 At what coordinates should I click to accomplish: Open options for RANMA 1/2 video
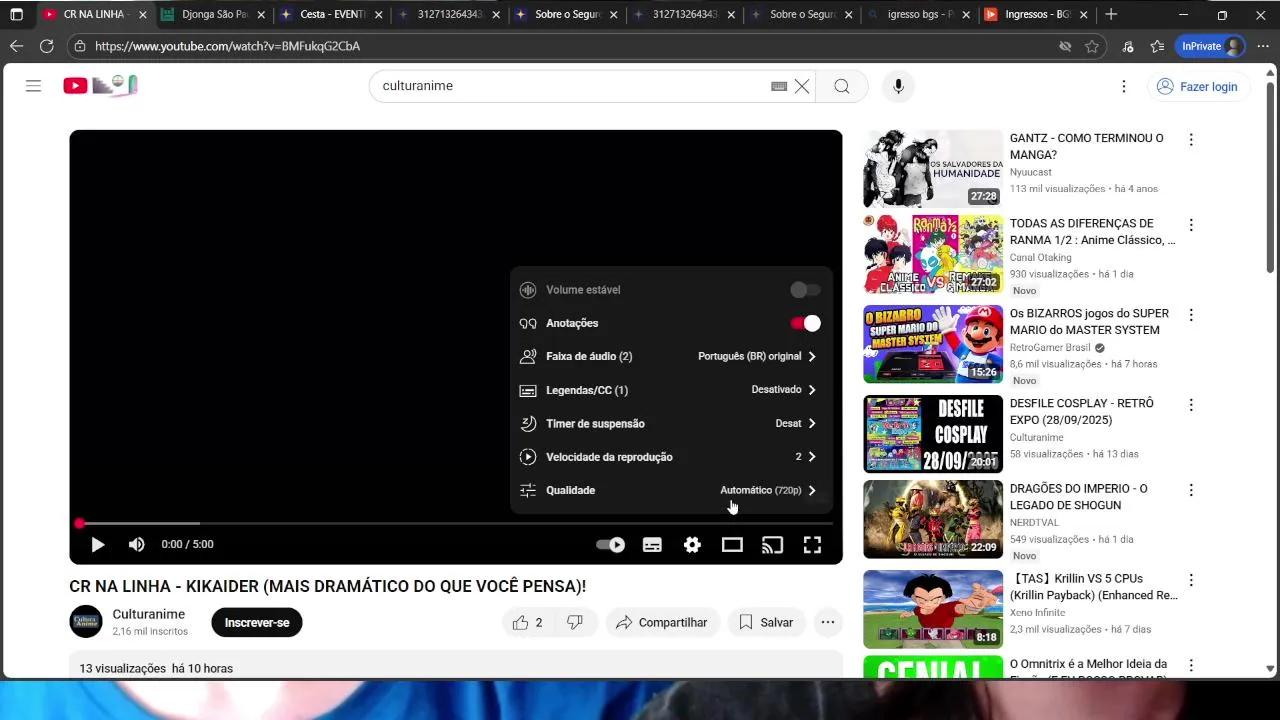[1191, 225]
